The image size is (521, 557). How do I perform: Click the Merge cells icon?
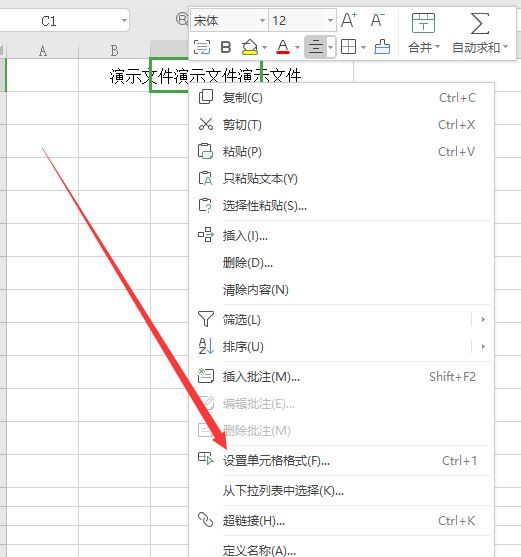click(423, 23)
